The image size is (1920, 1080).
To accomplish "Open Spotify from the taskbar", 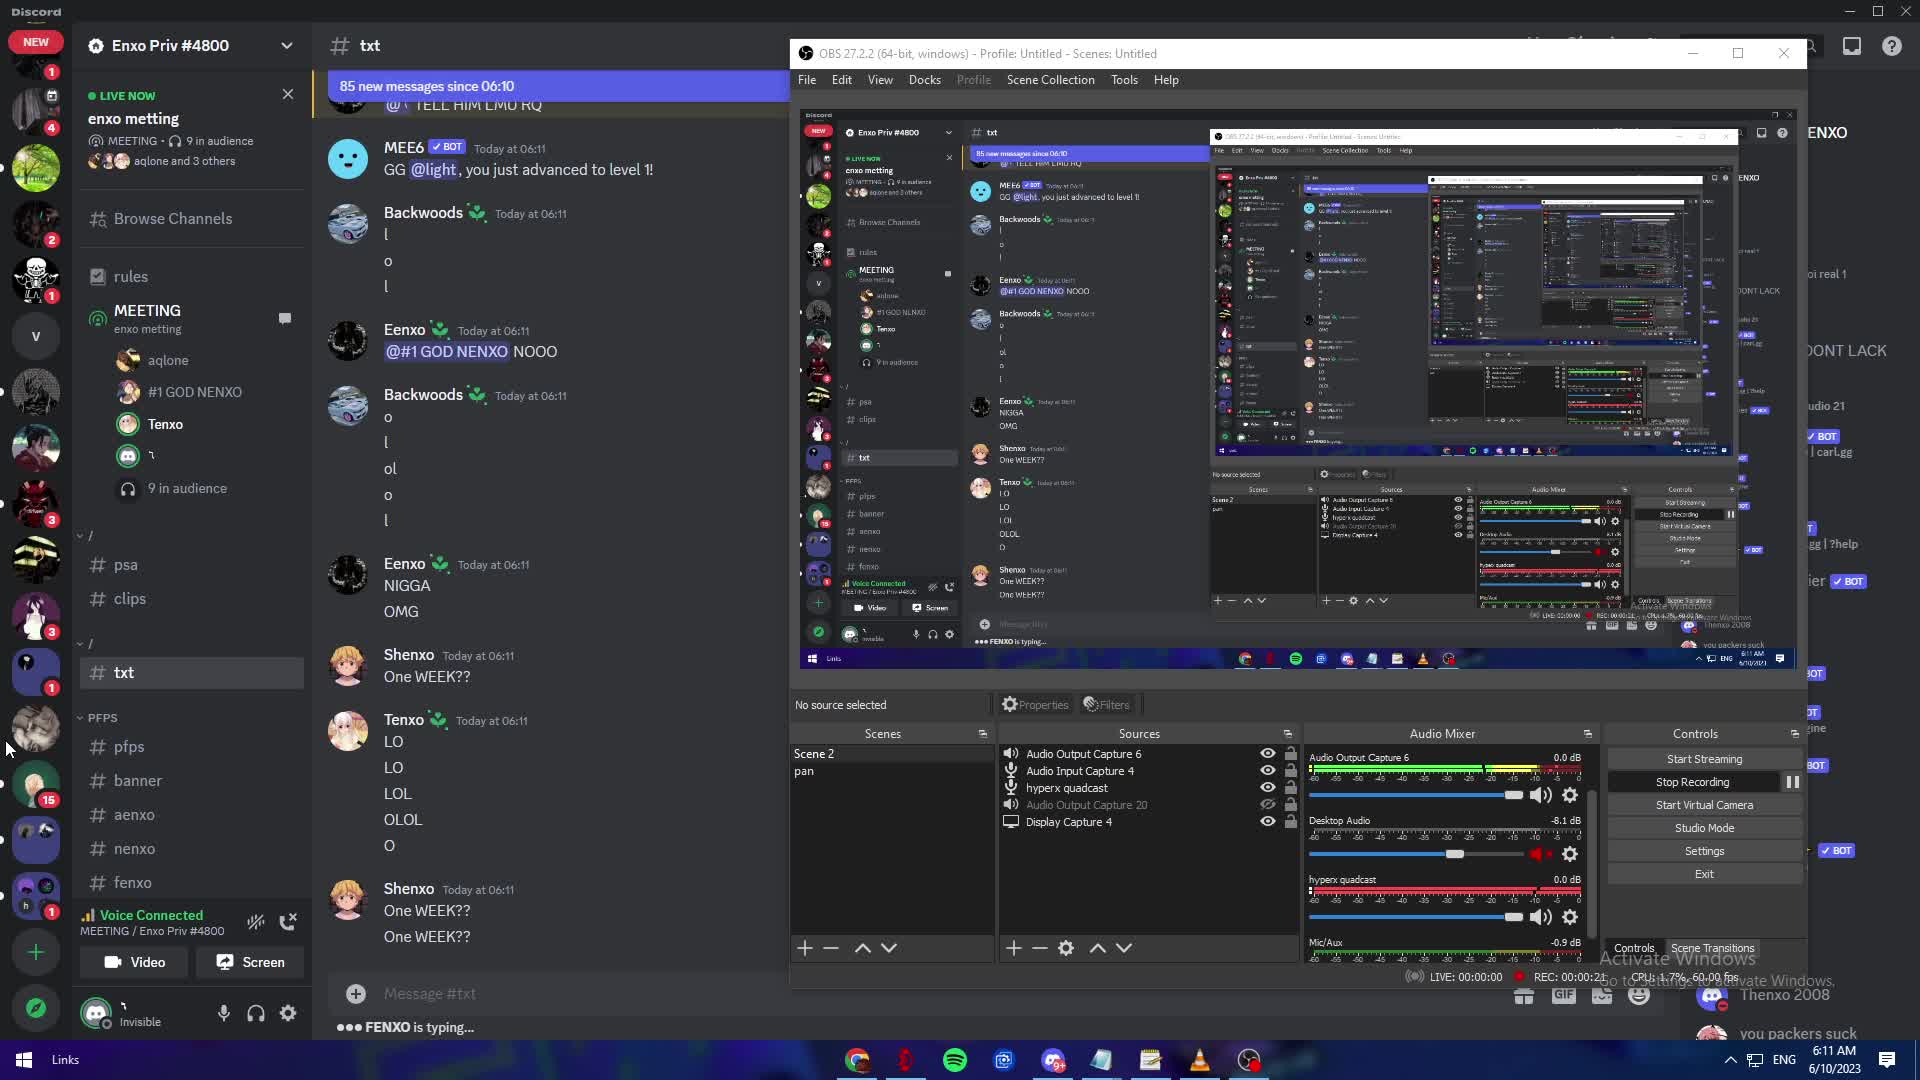I will [955, 1060].
